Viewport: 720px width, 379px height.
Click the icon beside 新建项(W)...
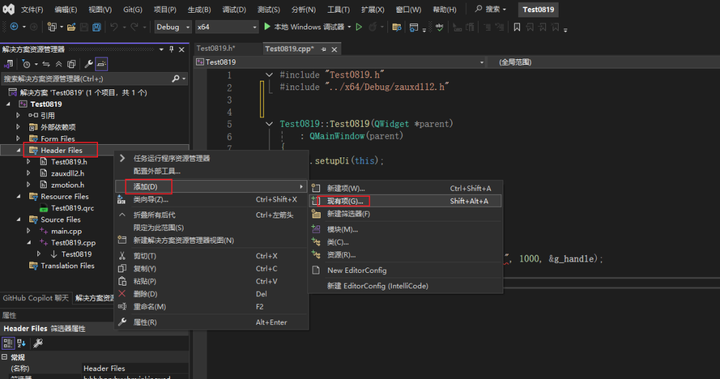(316, 188)
